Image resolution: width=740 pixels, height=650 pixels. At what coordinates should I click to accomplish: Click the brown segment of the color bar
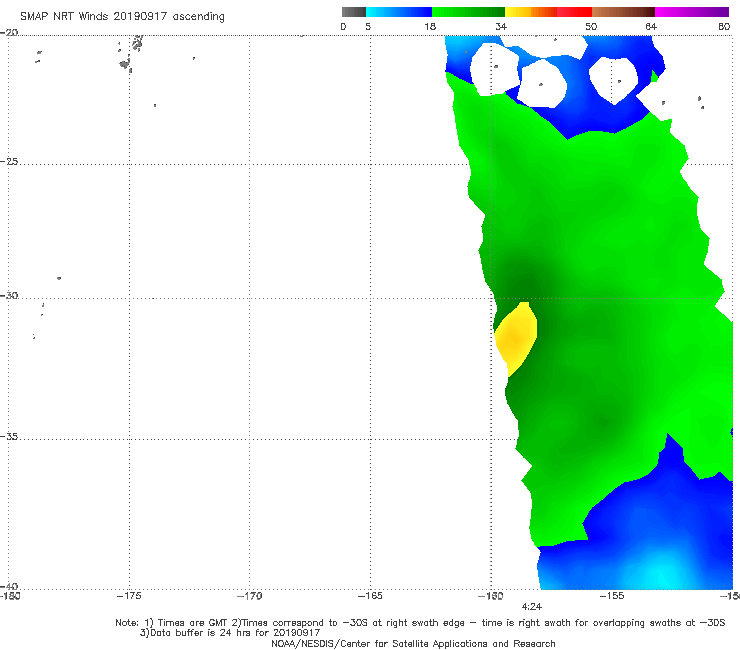(x=623, y=12)
